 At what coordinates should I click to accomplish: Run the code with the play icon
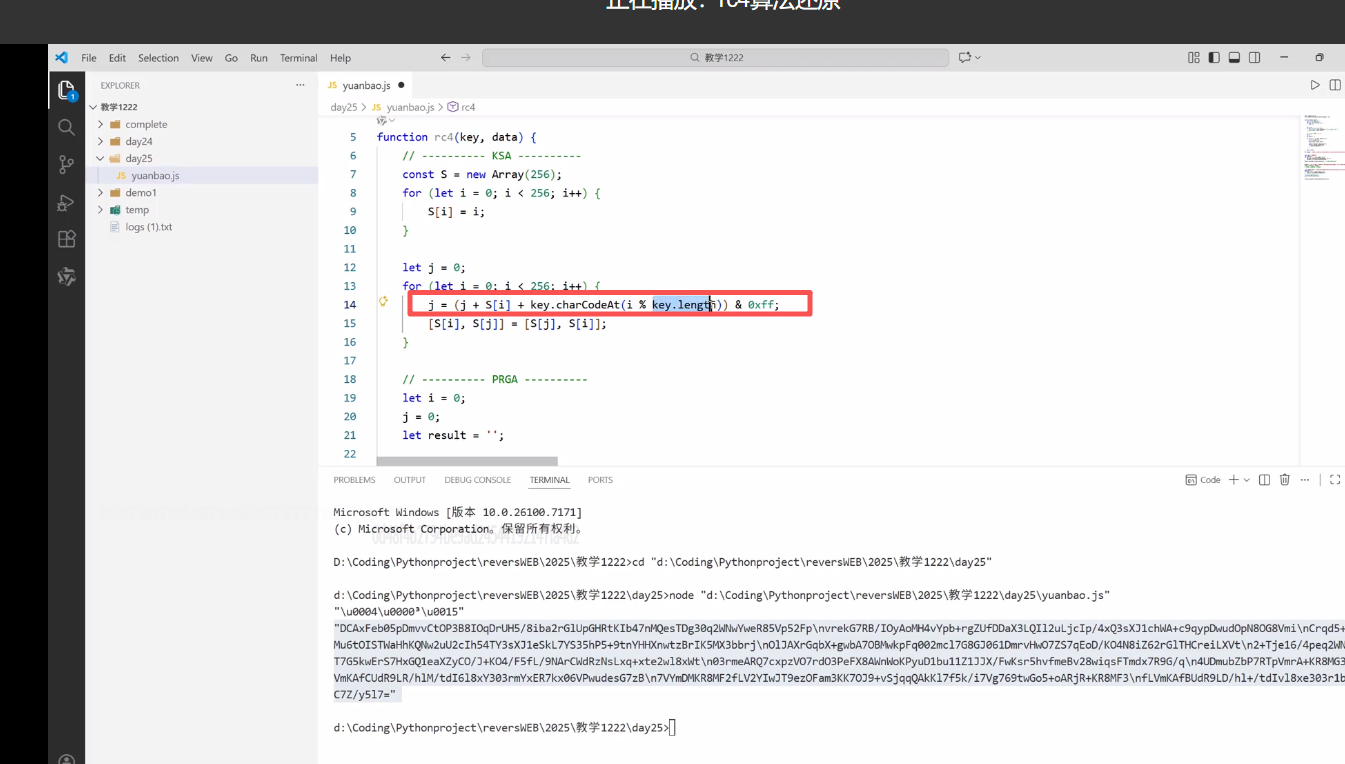[1315, 85]
